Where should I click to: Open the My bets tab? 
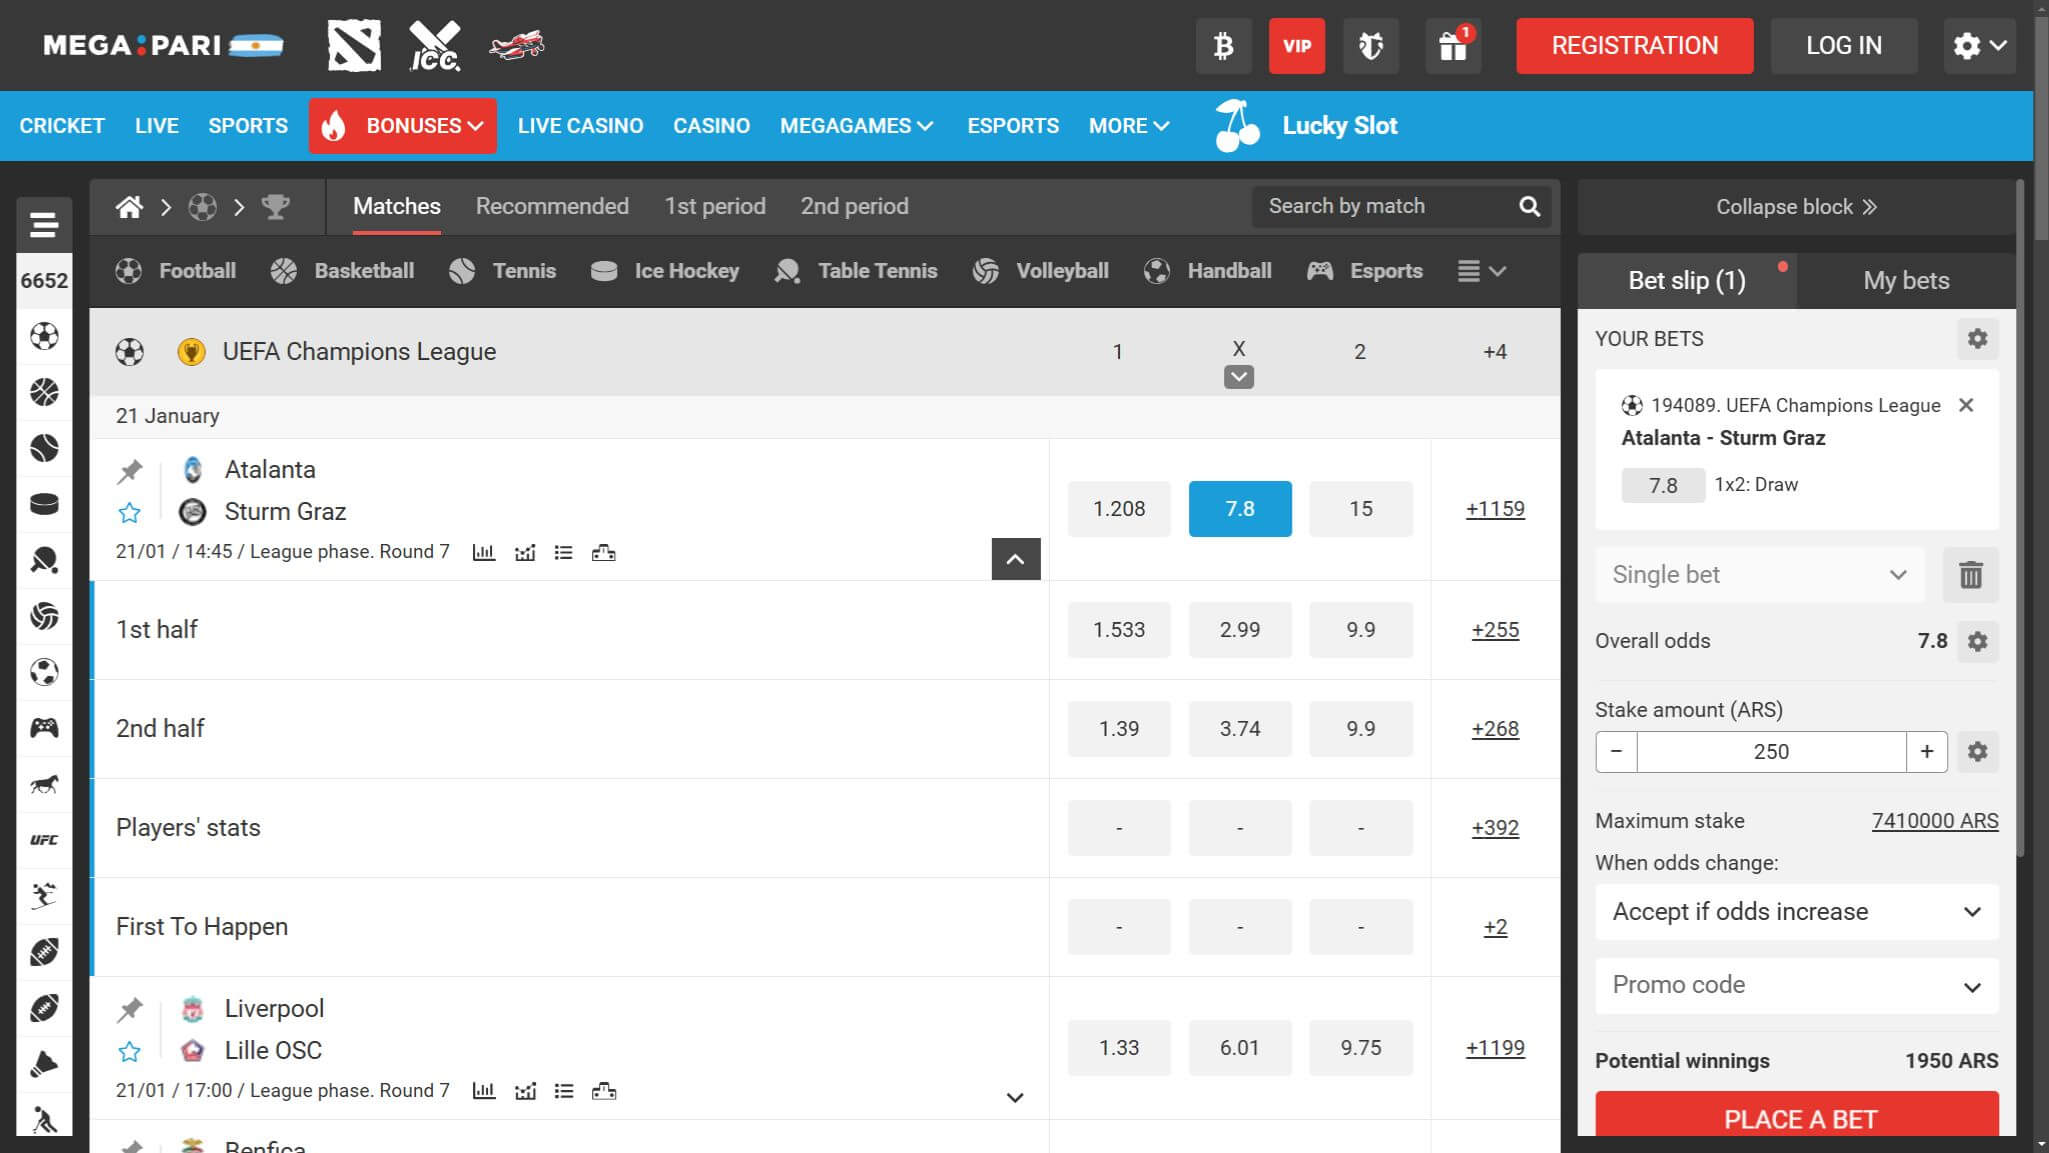pos(1906,281)
